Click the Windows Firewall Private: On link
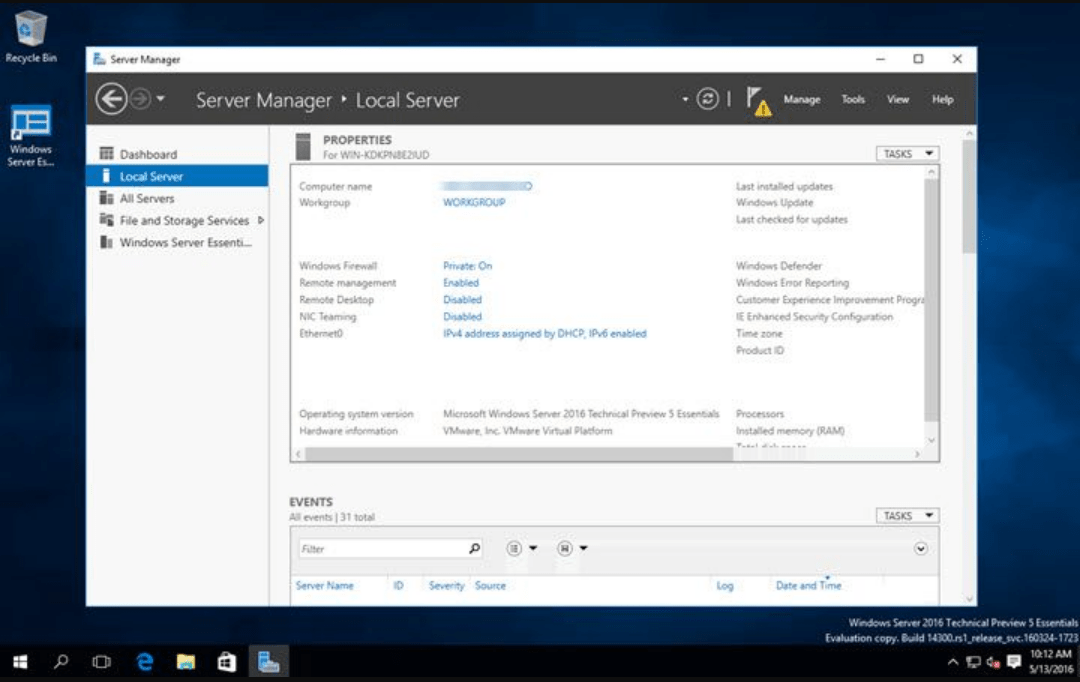 tap(467, 266)
